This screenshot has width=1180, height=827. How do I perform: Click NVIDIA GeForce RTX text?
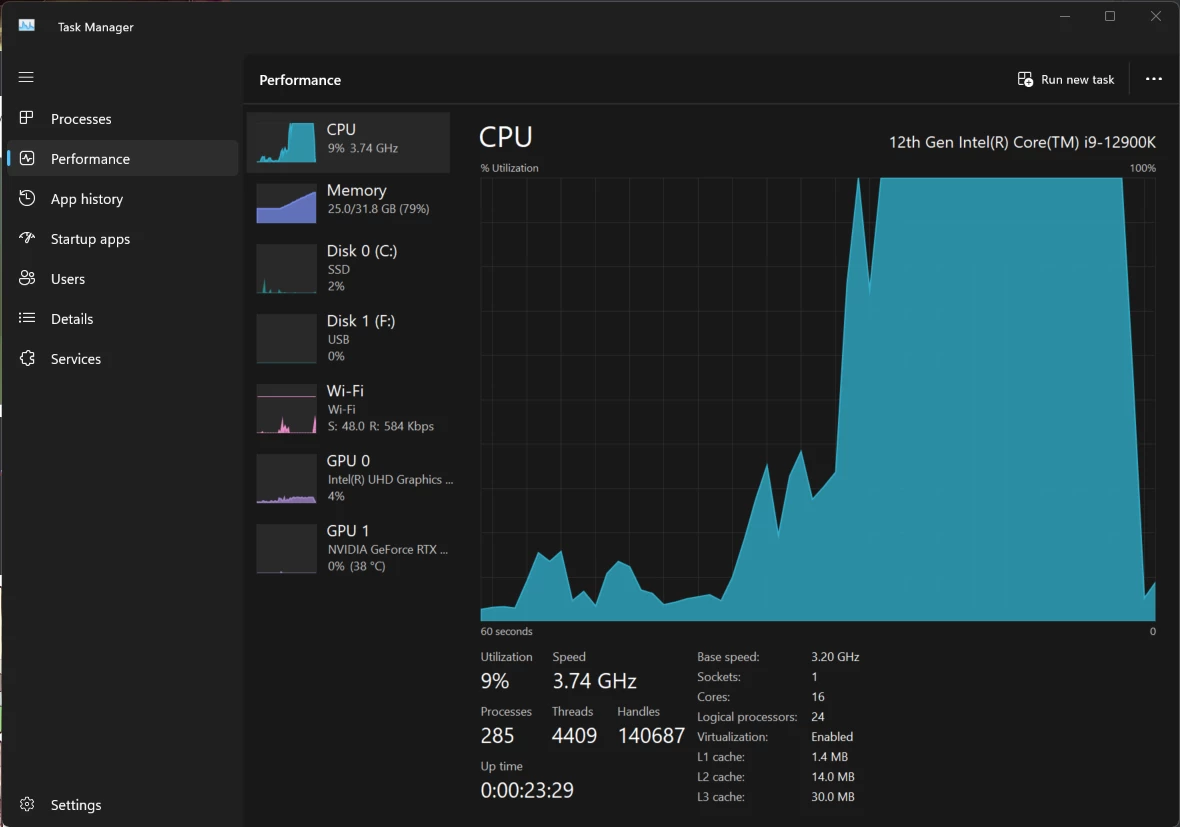coord(387,549)
